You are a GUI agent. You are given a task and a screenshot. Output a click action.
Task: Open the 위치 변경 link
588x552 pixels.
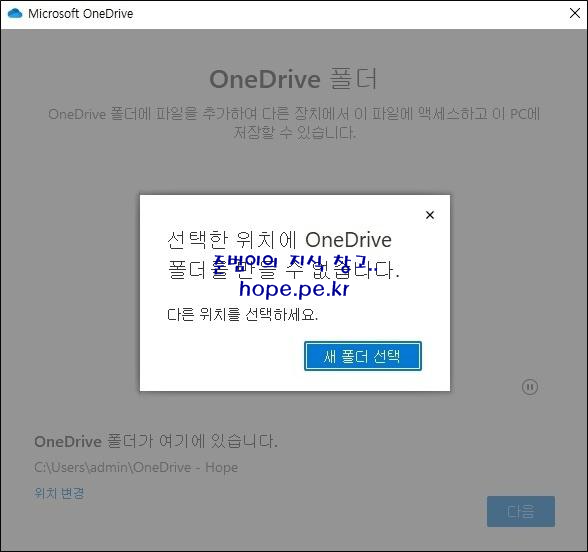pos(59,493)
